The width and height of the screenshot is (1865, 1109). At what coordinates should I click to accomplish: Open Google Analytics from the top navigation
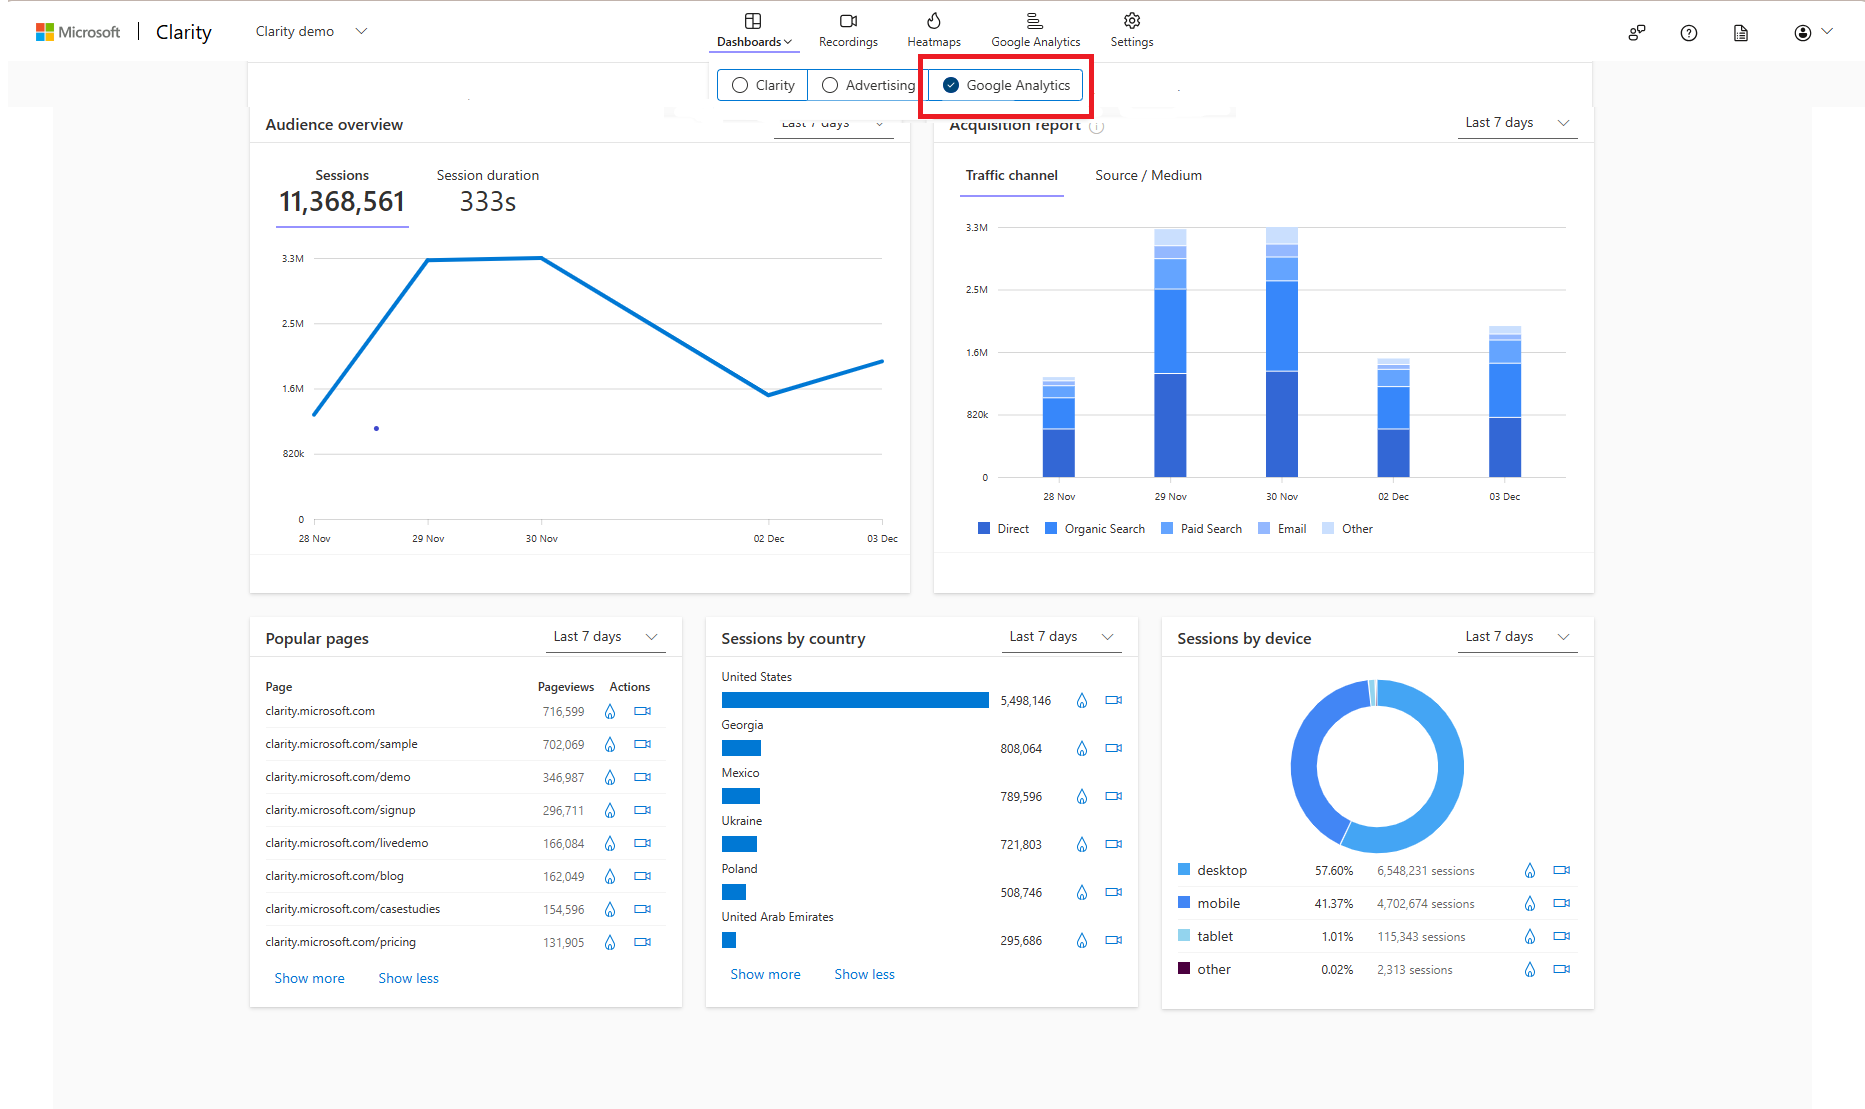(x=1035, y=30)
